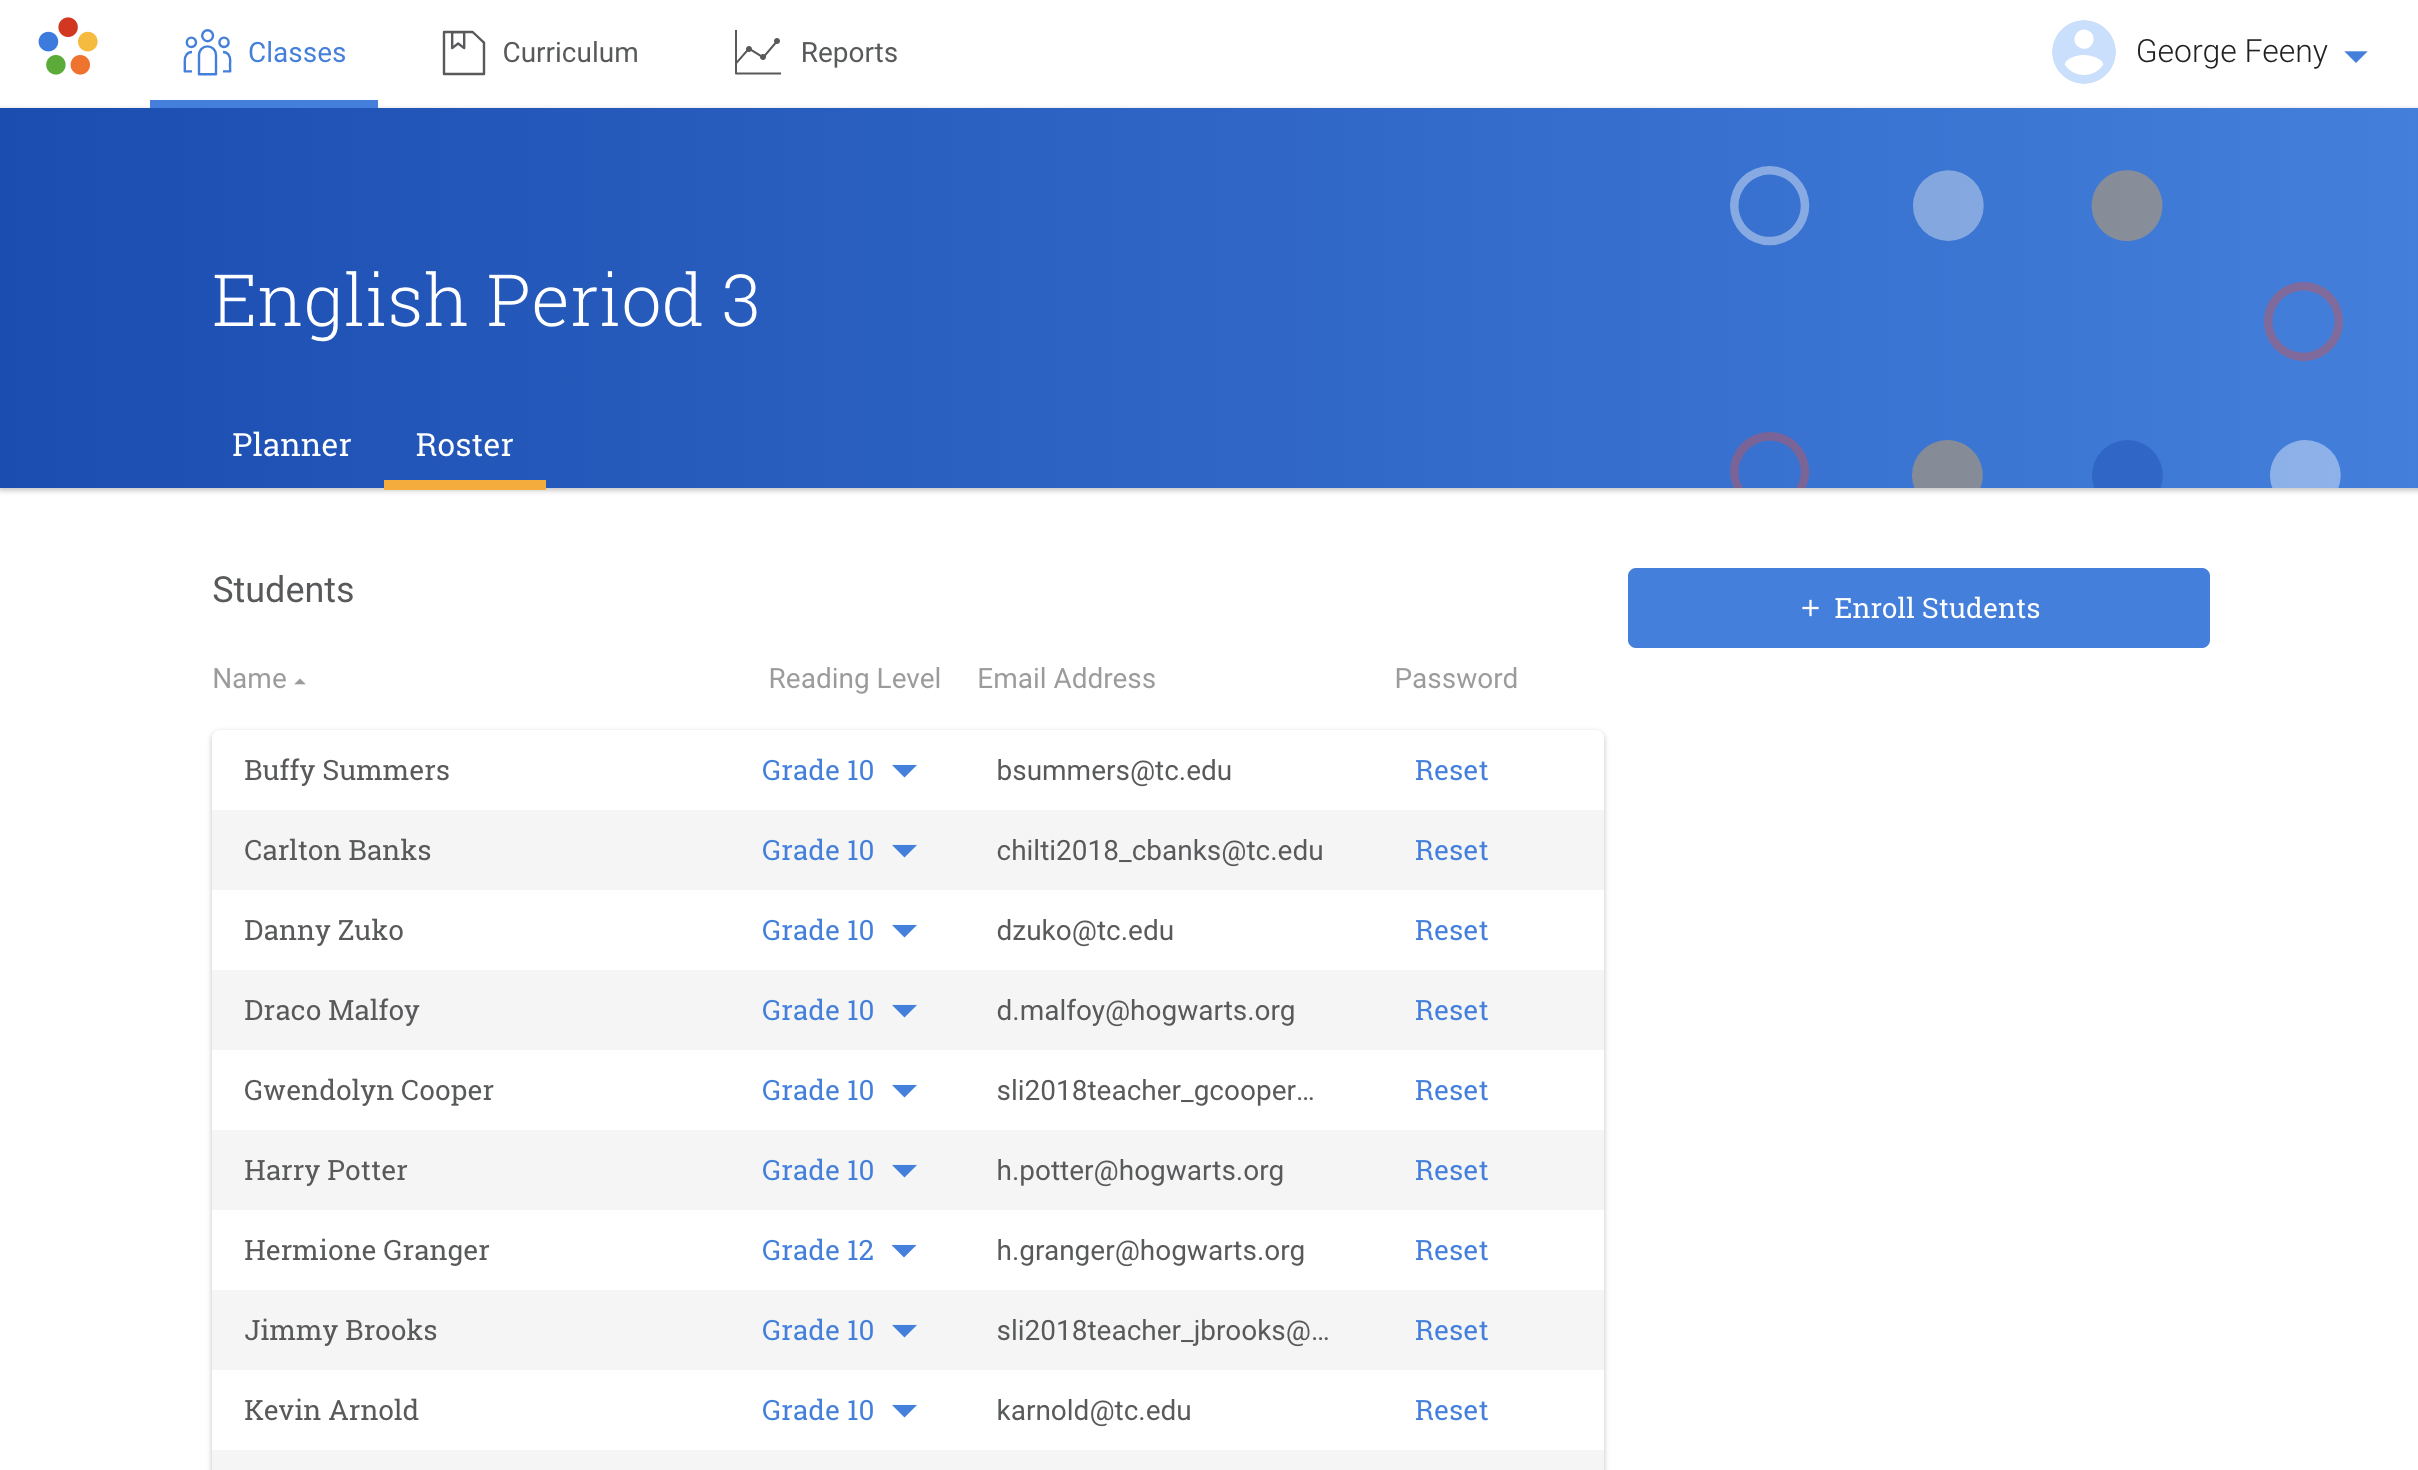
Task: Open Draco Malfoy reading level dropdown
Action: coord(839,1011)
